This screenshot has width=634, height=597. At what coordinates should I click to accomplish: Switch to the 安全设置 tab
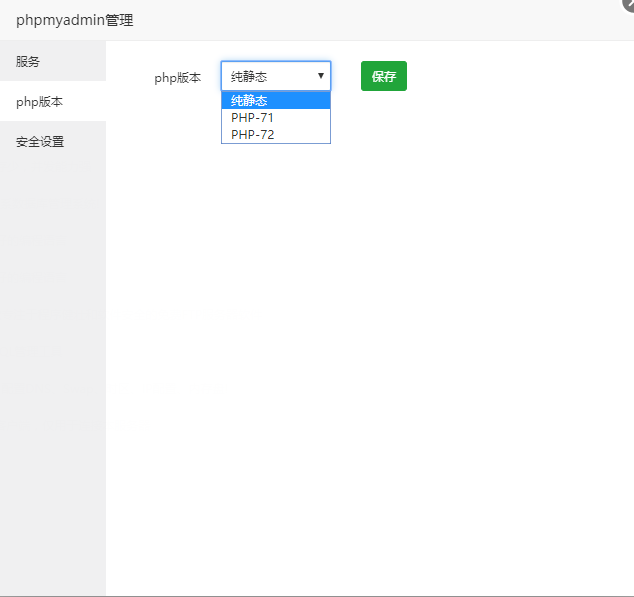tap(53, 142)
